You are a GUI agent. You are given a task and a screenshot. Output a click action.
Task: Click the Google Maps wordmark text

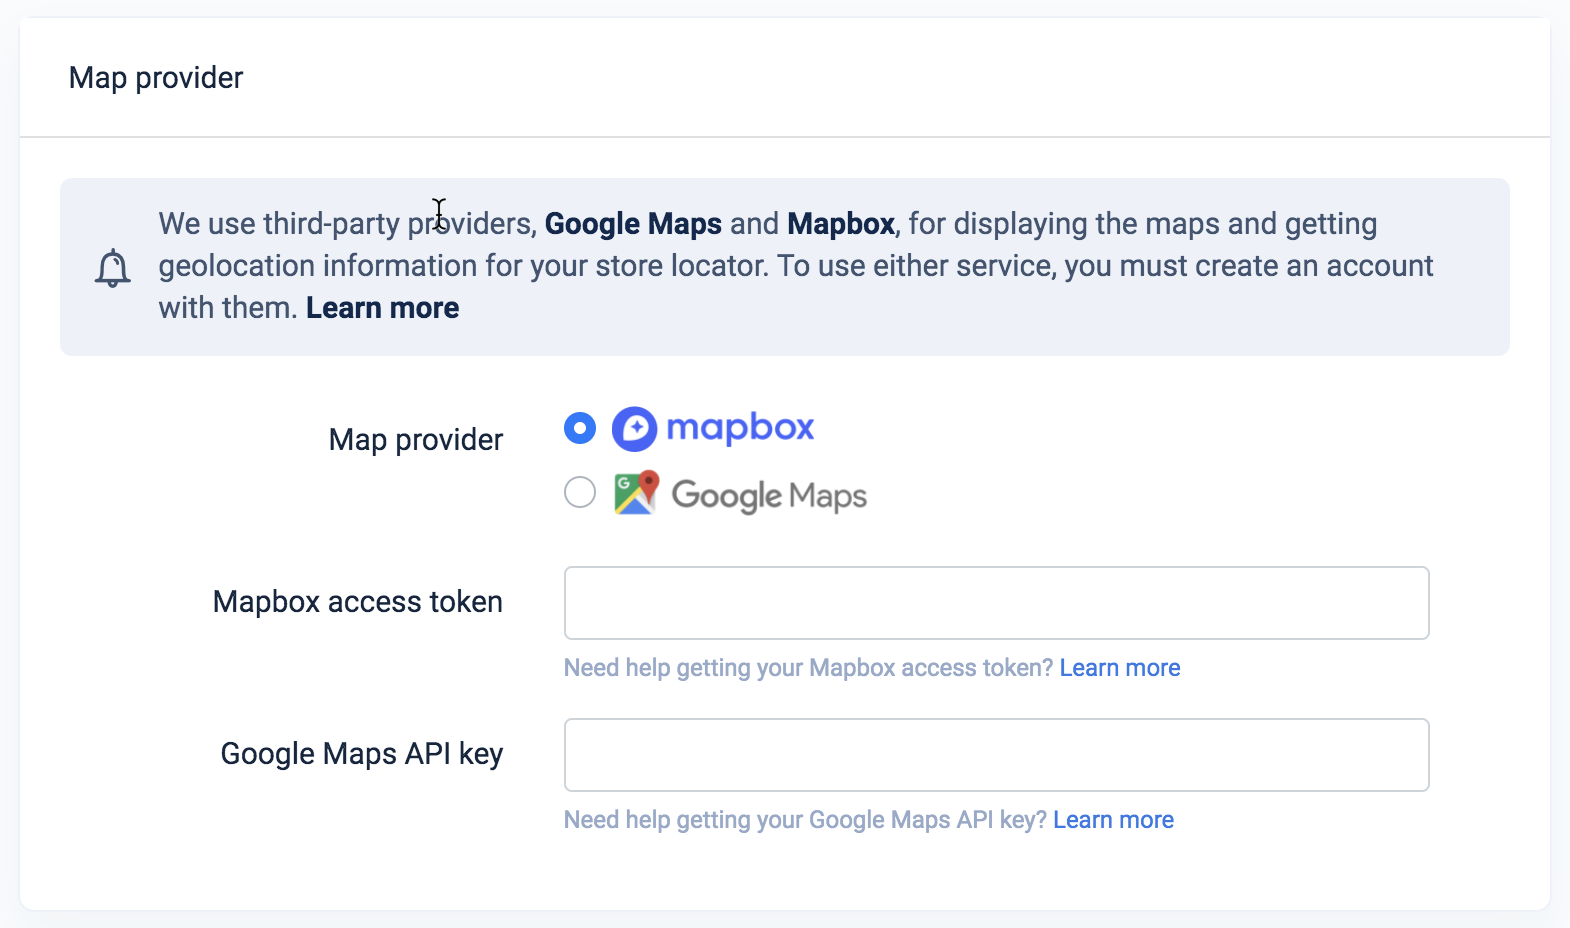click(x=769, y=495)
